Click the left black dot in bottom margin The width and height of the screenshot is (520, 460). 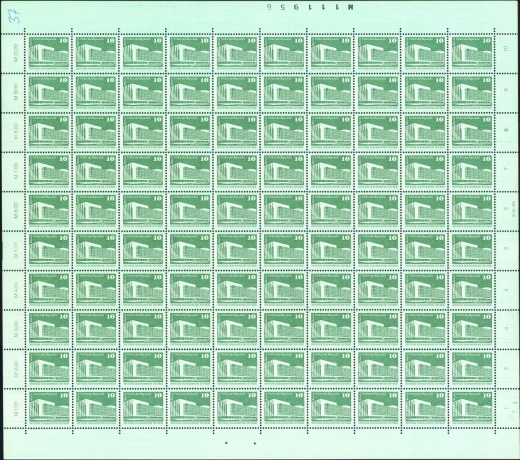pyautogui.click(x=226, y=443)
